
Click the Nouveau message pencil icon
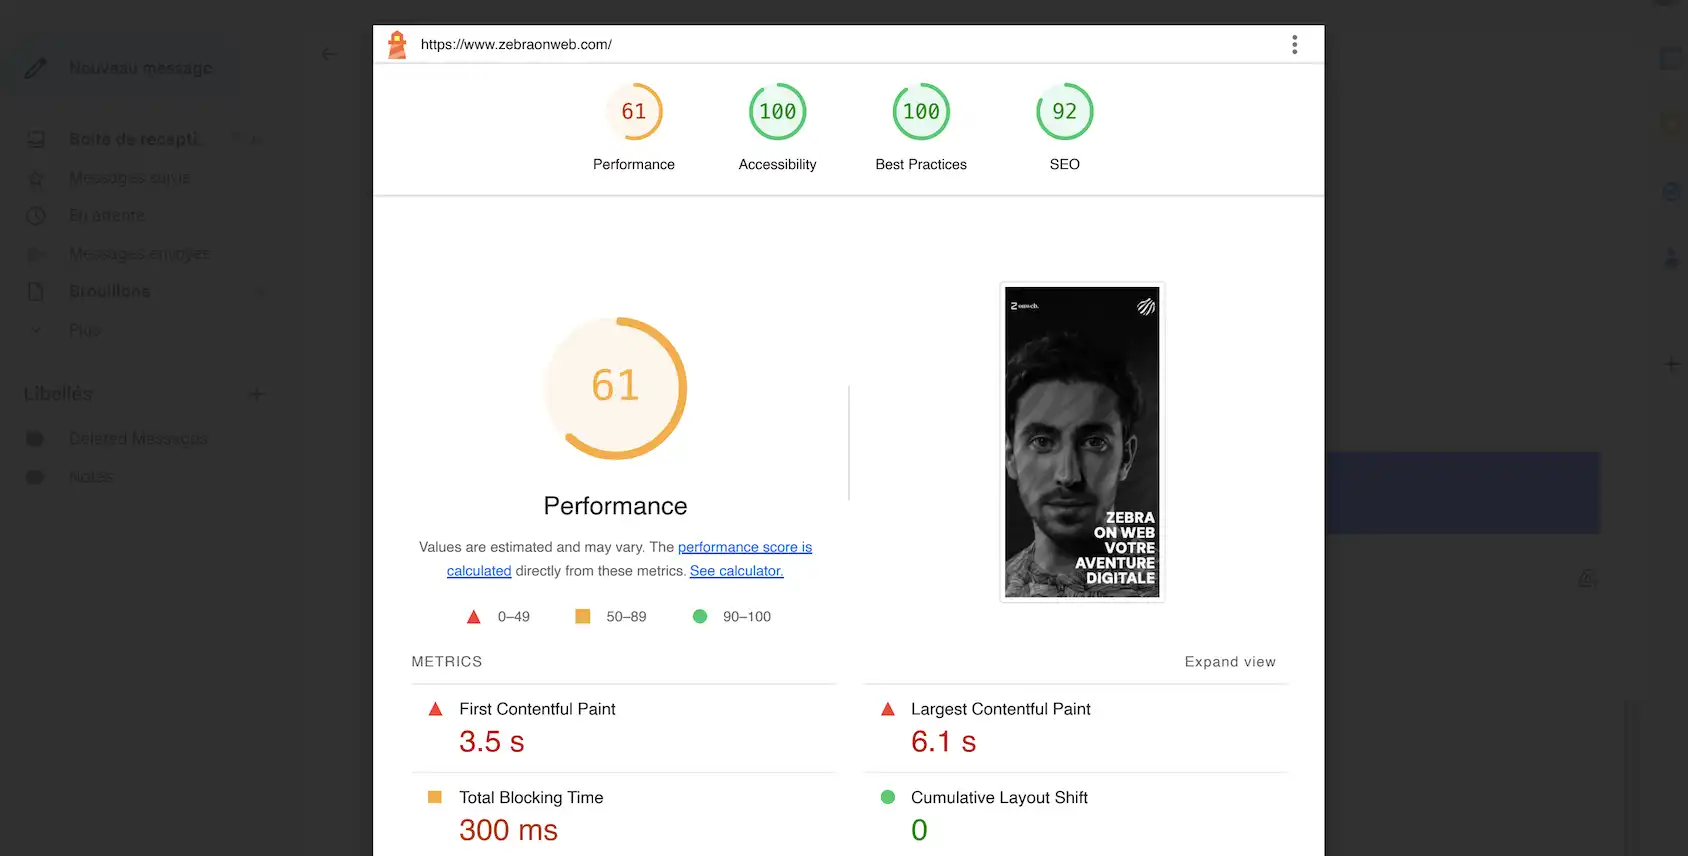(35, 68)
